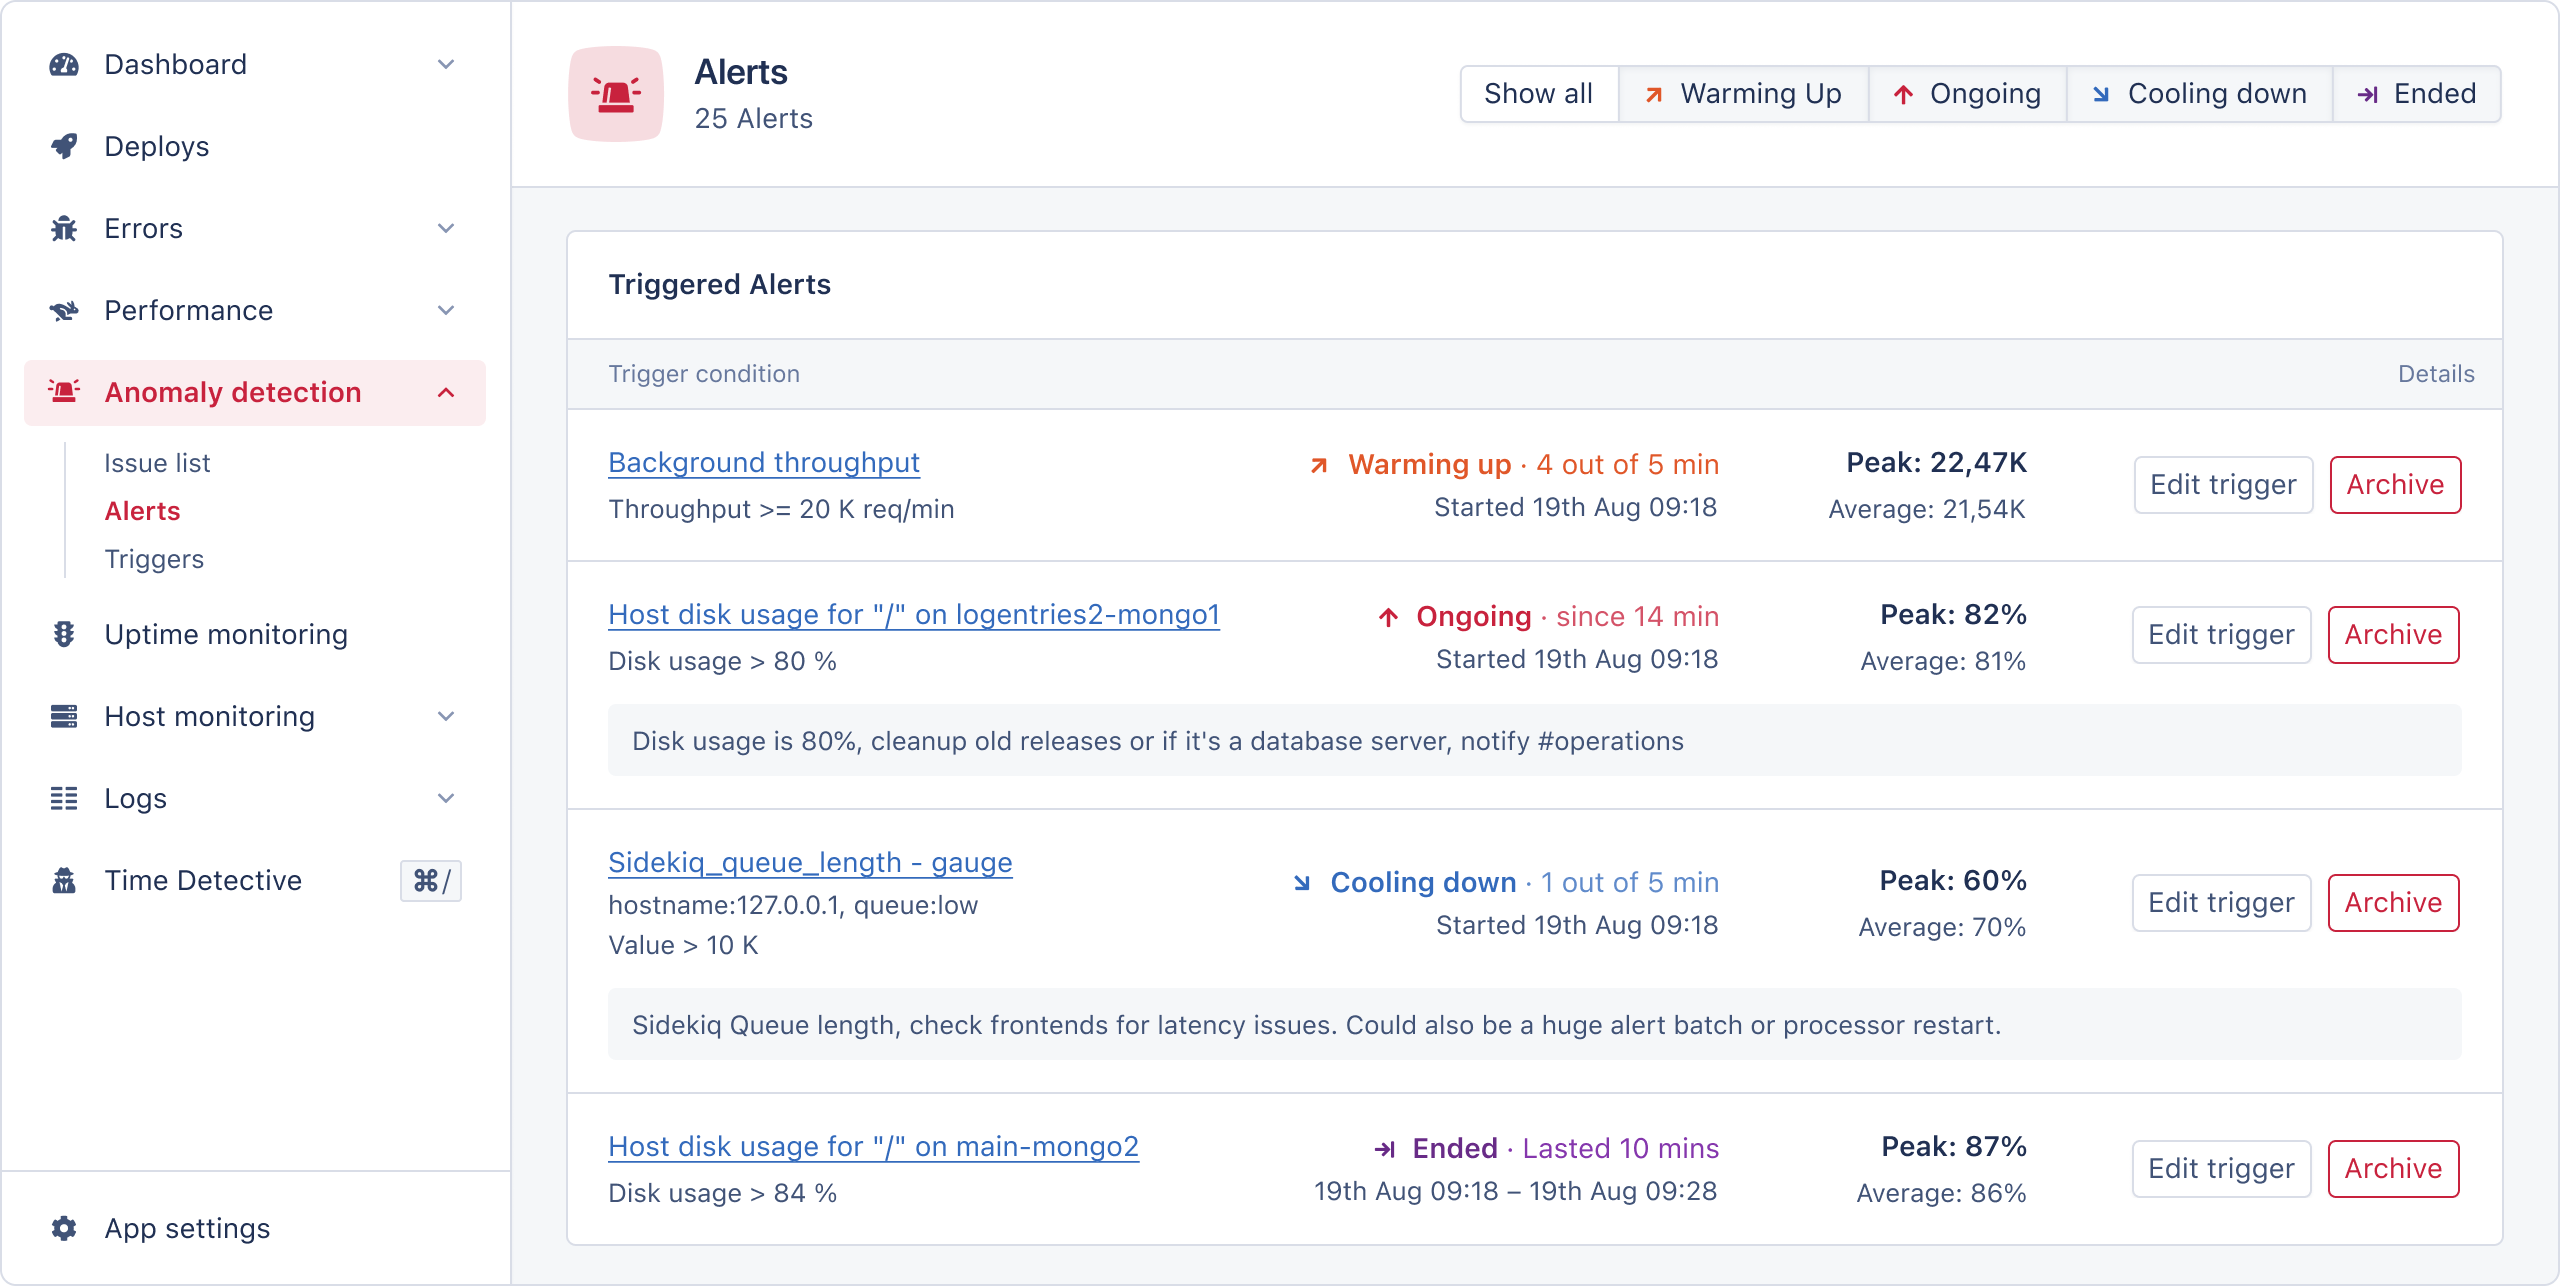Open the logentries2-mongo1 disk usage alert
Viewport: 2560px width, 1286px height.
[914, 614]
